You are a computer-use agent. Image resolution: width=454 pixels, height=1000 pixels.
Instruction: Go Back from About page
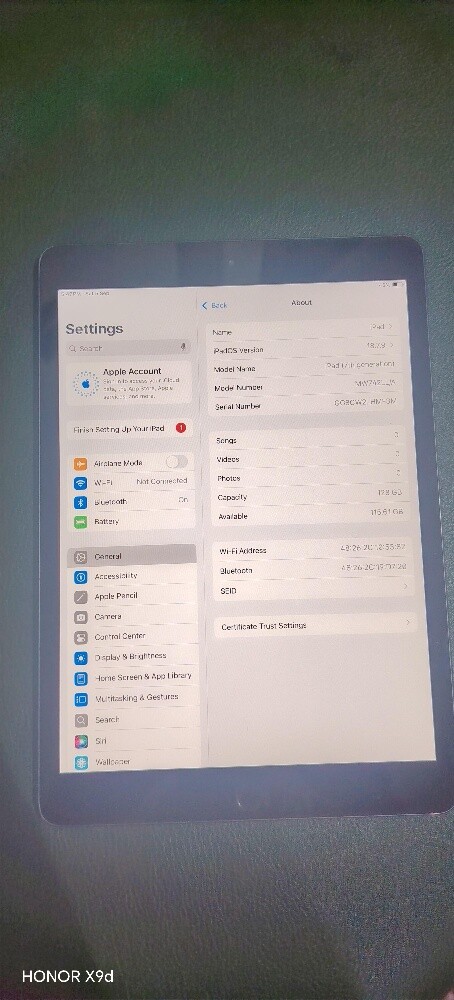[x=214, y=305]
